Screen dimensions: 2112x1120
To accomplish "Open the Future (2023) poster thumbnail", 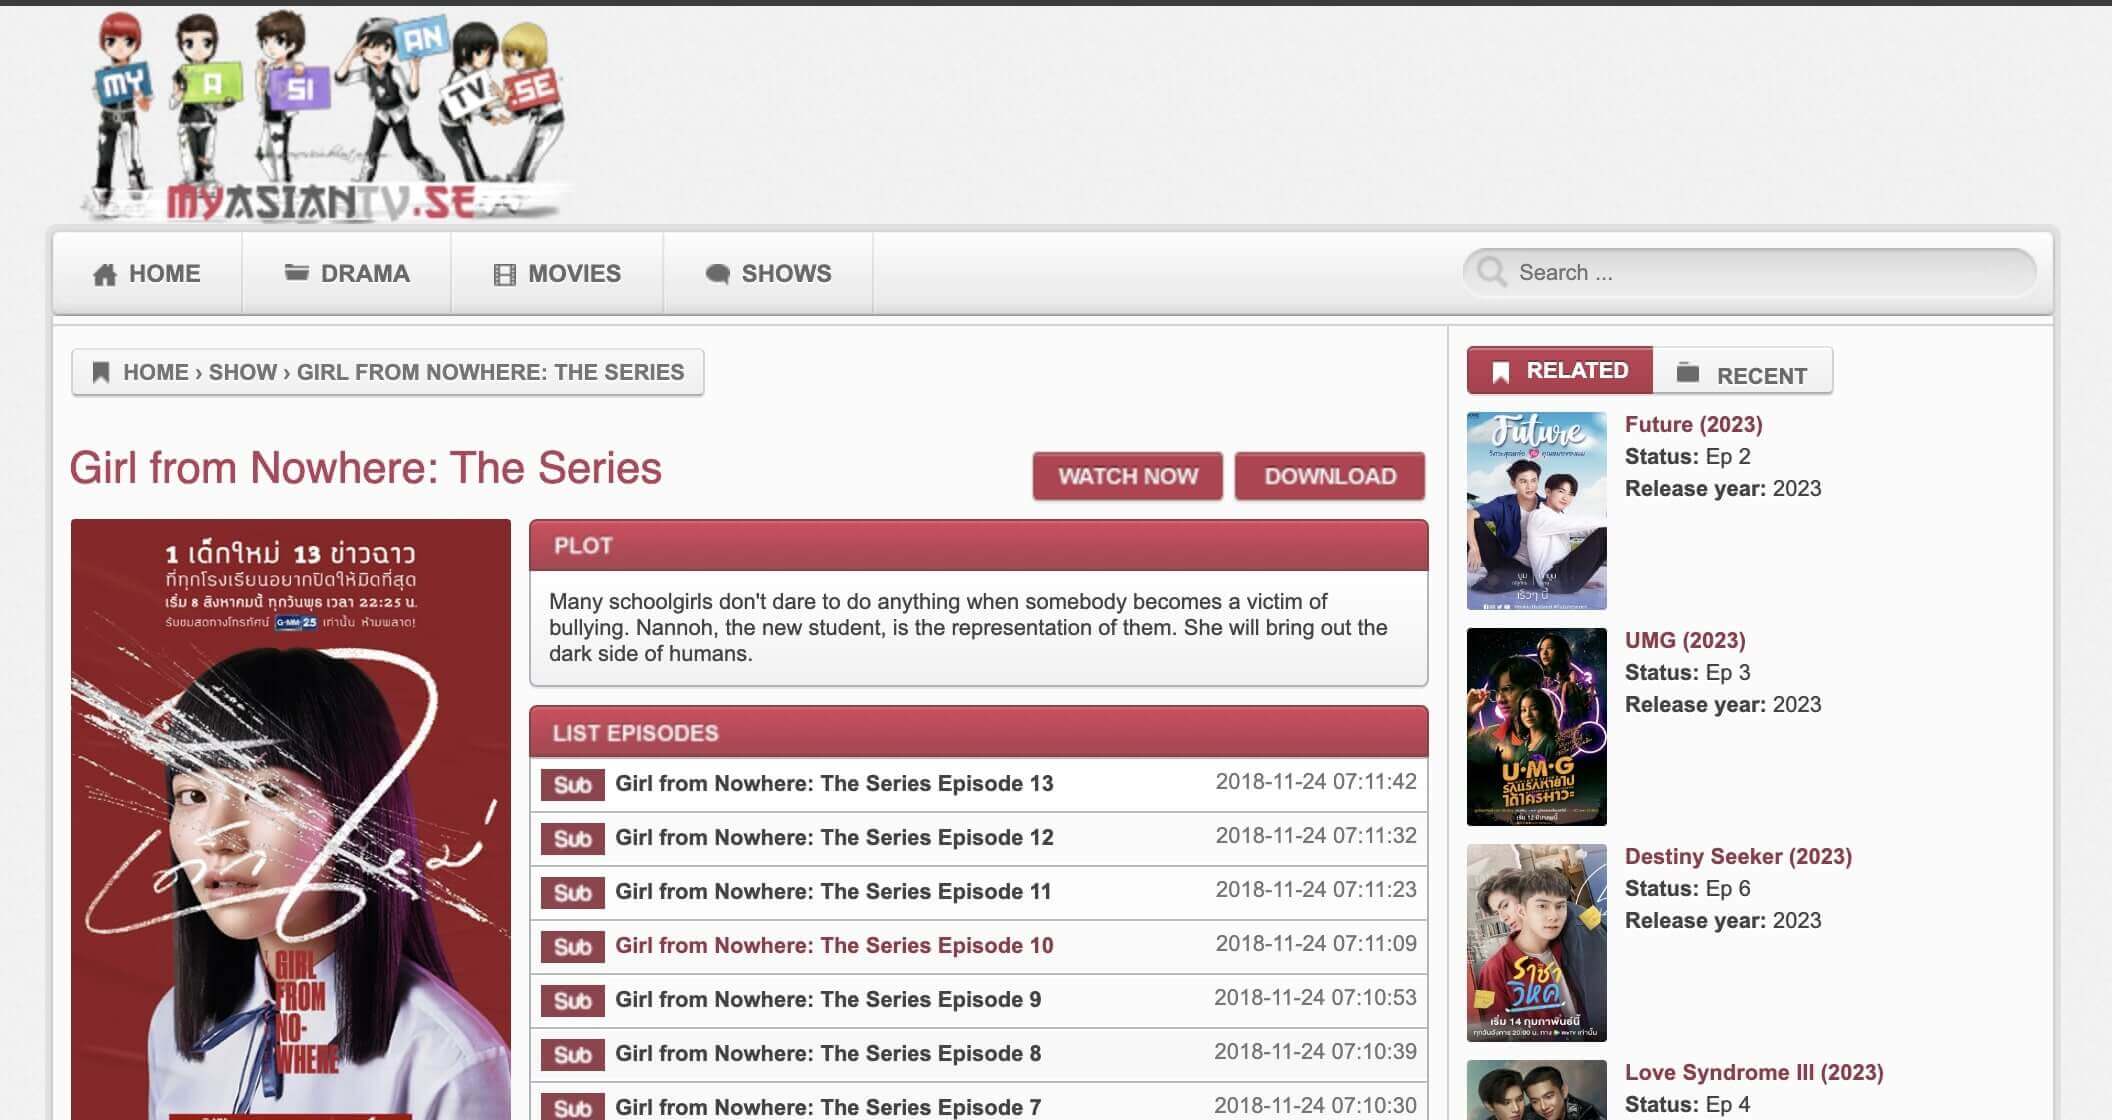I will [1536, 511].
